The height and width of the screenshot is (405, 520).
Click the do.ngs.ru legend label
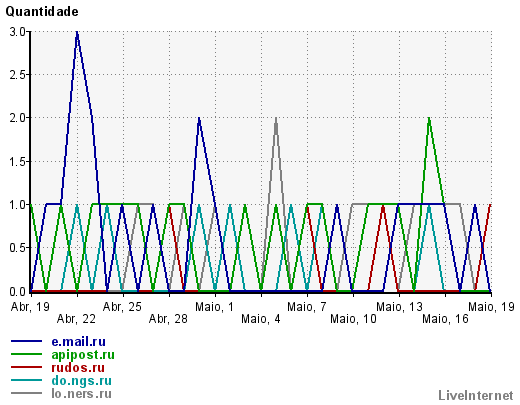tap(81, 381)
